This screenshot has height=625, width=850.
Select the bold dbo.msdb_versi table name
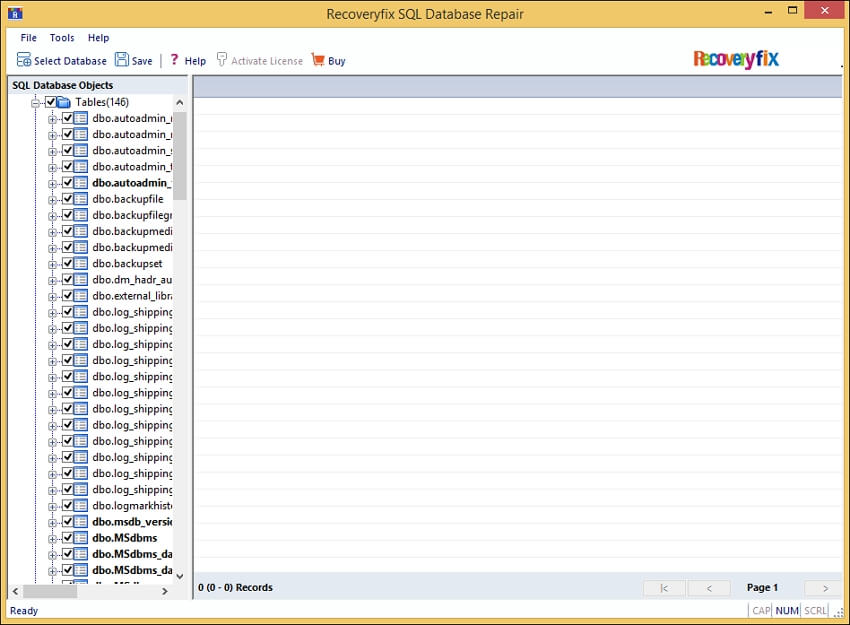(x=132, y=522)
